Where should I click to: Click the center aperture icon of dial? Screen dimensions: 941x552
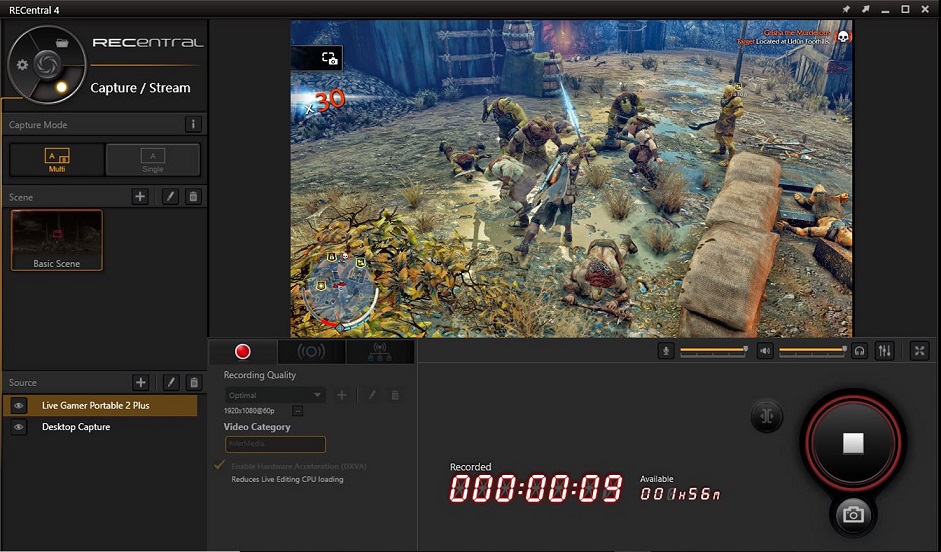coord(47,64)
